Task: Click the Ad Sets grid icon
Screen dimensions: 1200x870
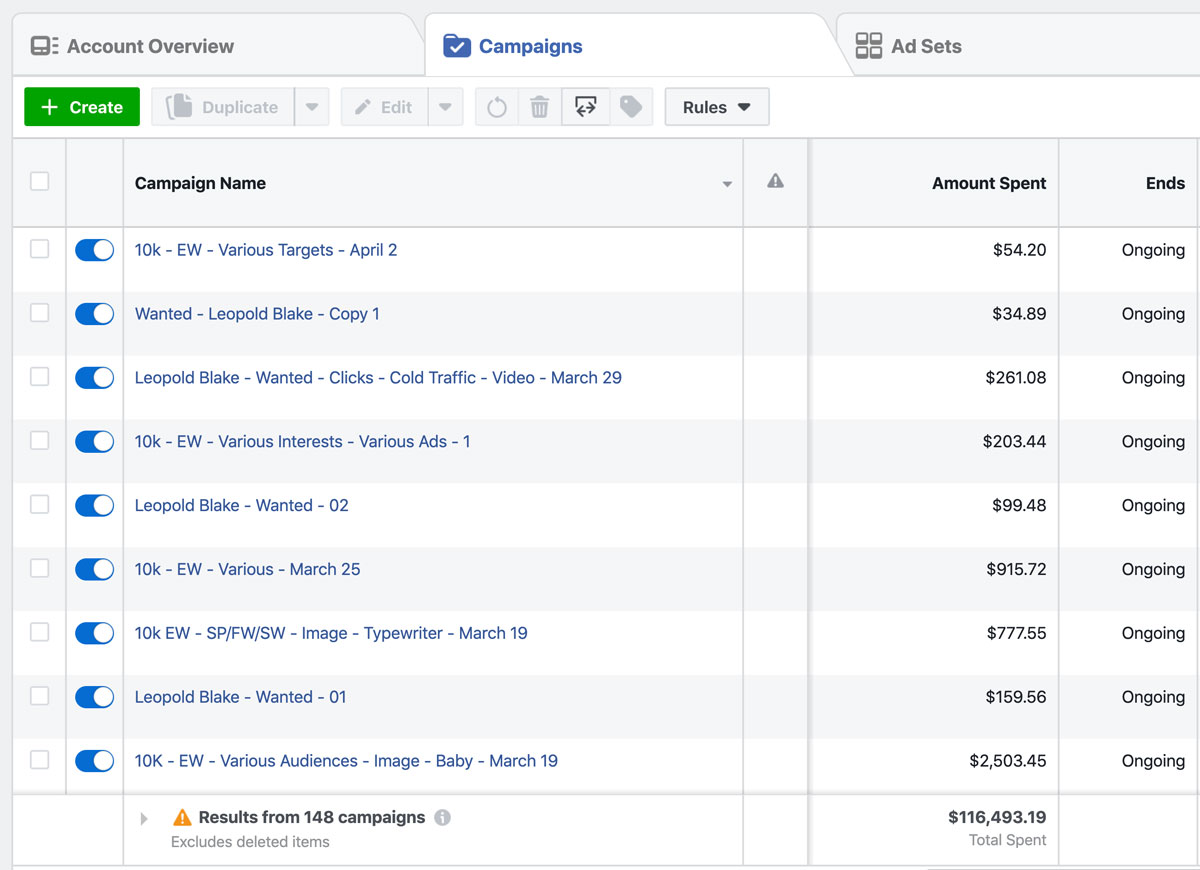Action: tap(869, 46)
